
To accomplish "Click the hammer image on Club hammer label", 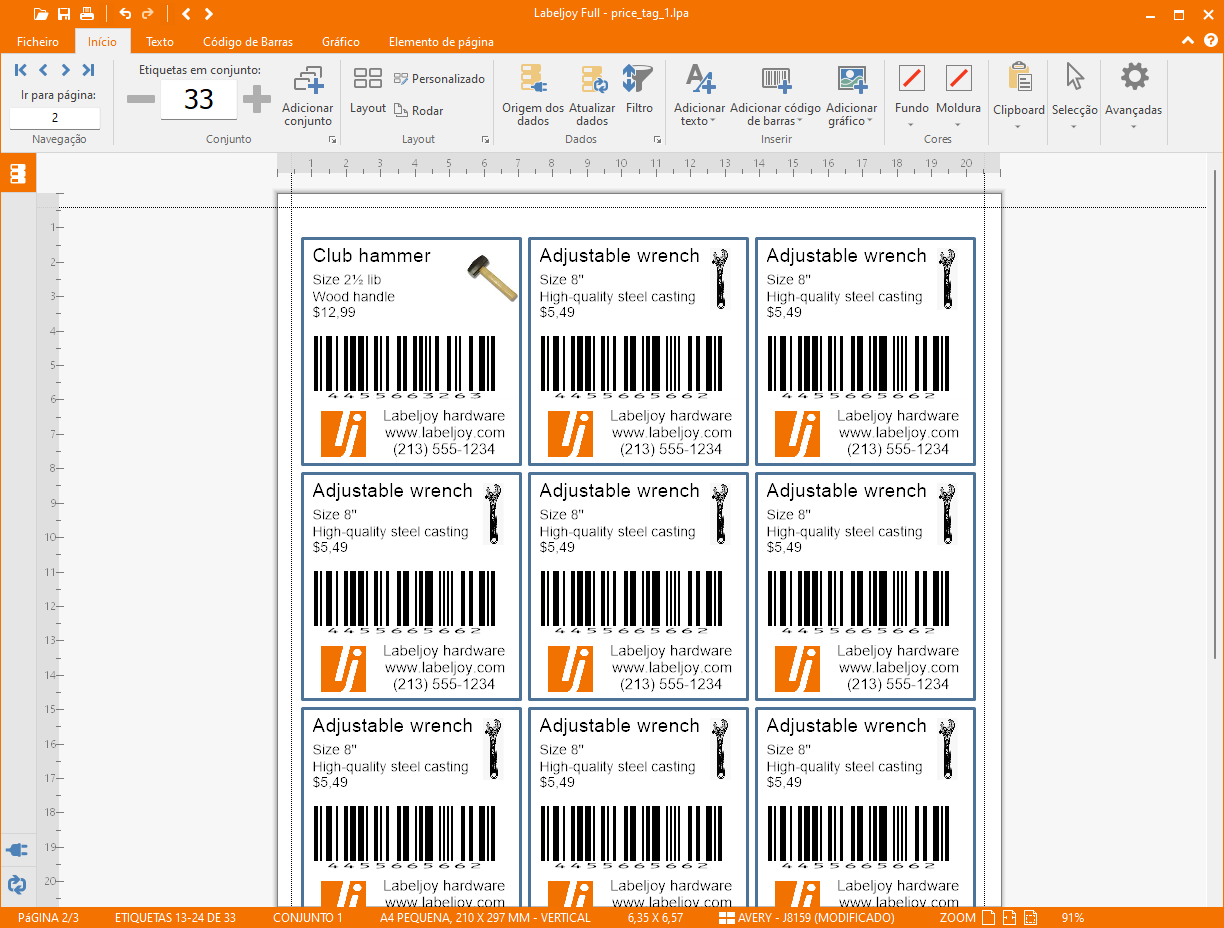I will tap(491, 277).
